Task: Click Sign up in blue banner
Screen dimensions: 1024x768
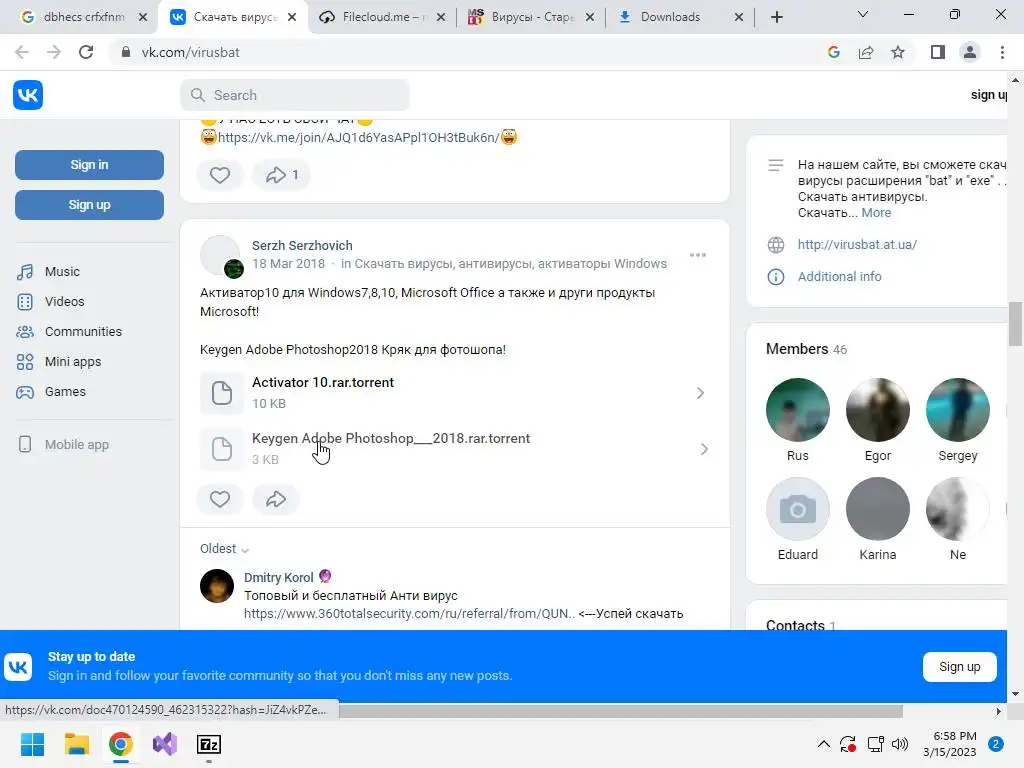Action: click(x=959, y=667)
